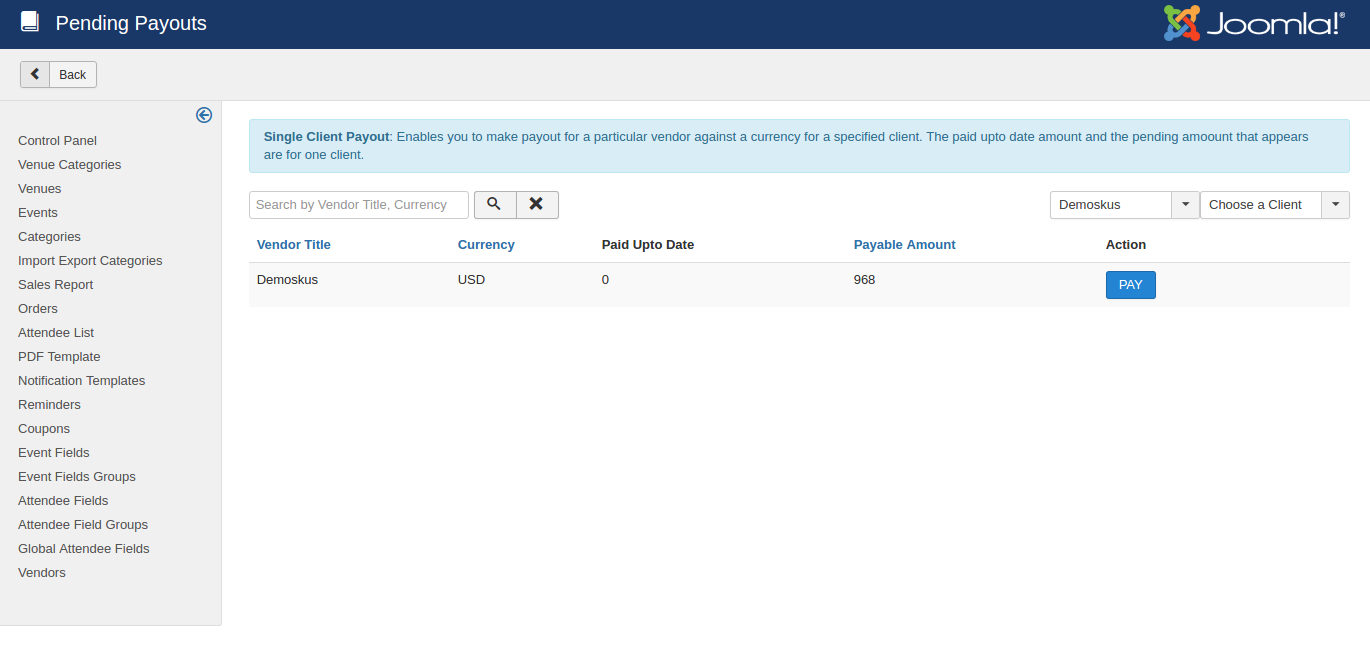Open Attendee List in the sidebar

[x=56, y=333]
